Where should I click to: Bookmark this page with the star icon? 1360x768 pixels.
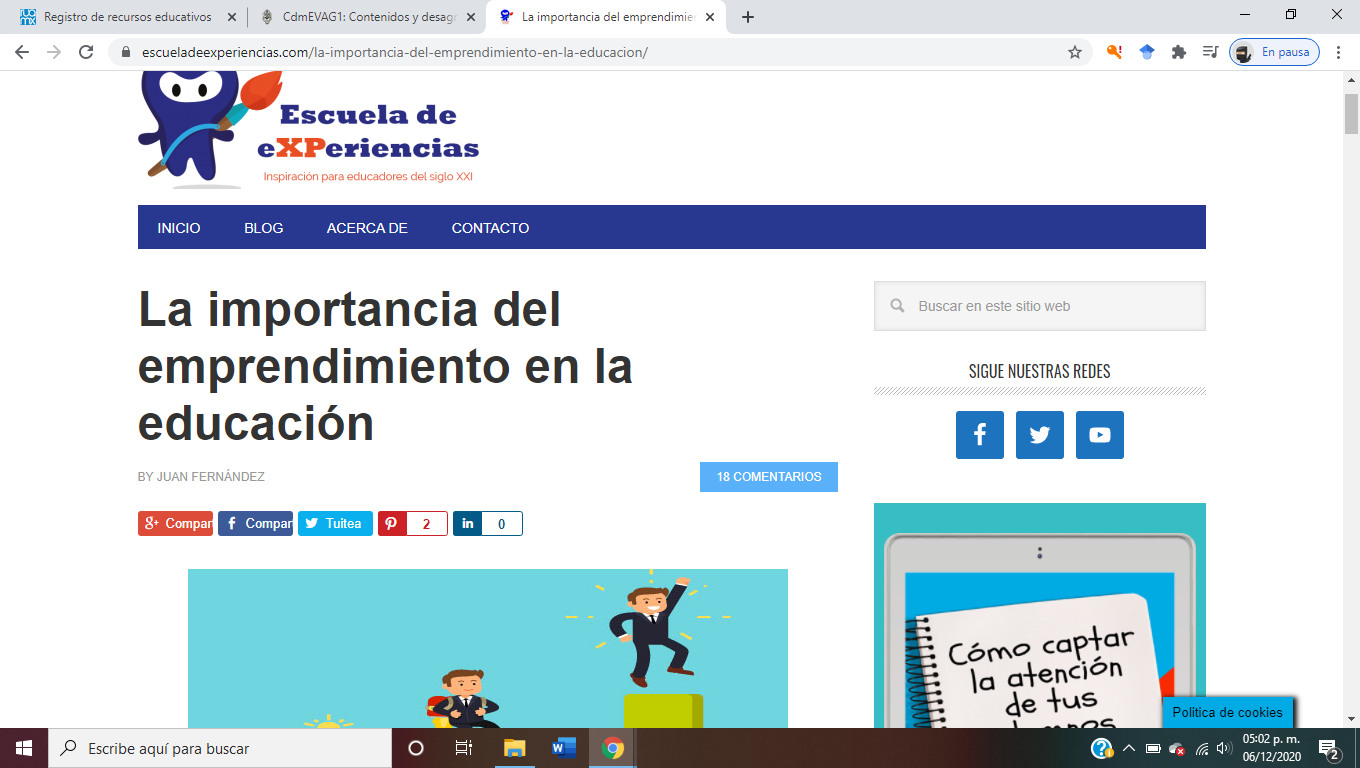point(1075,52)
